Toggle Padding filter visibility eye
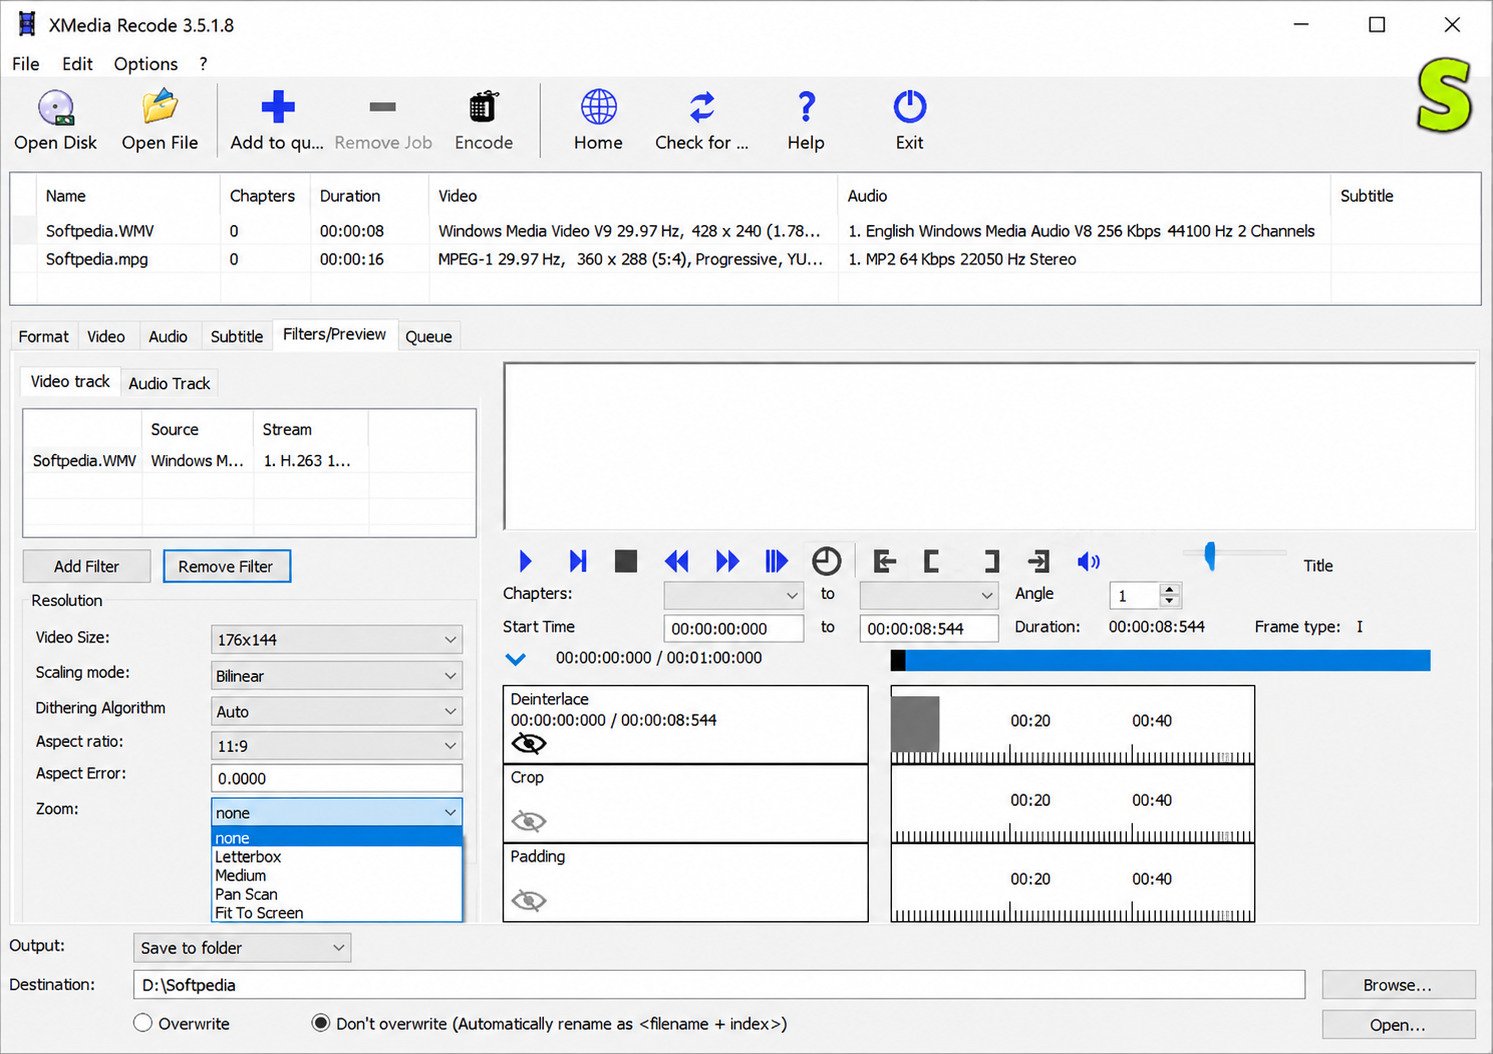1493x1054 pixels. 529,900
